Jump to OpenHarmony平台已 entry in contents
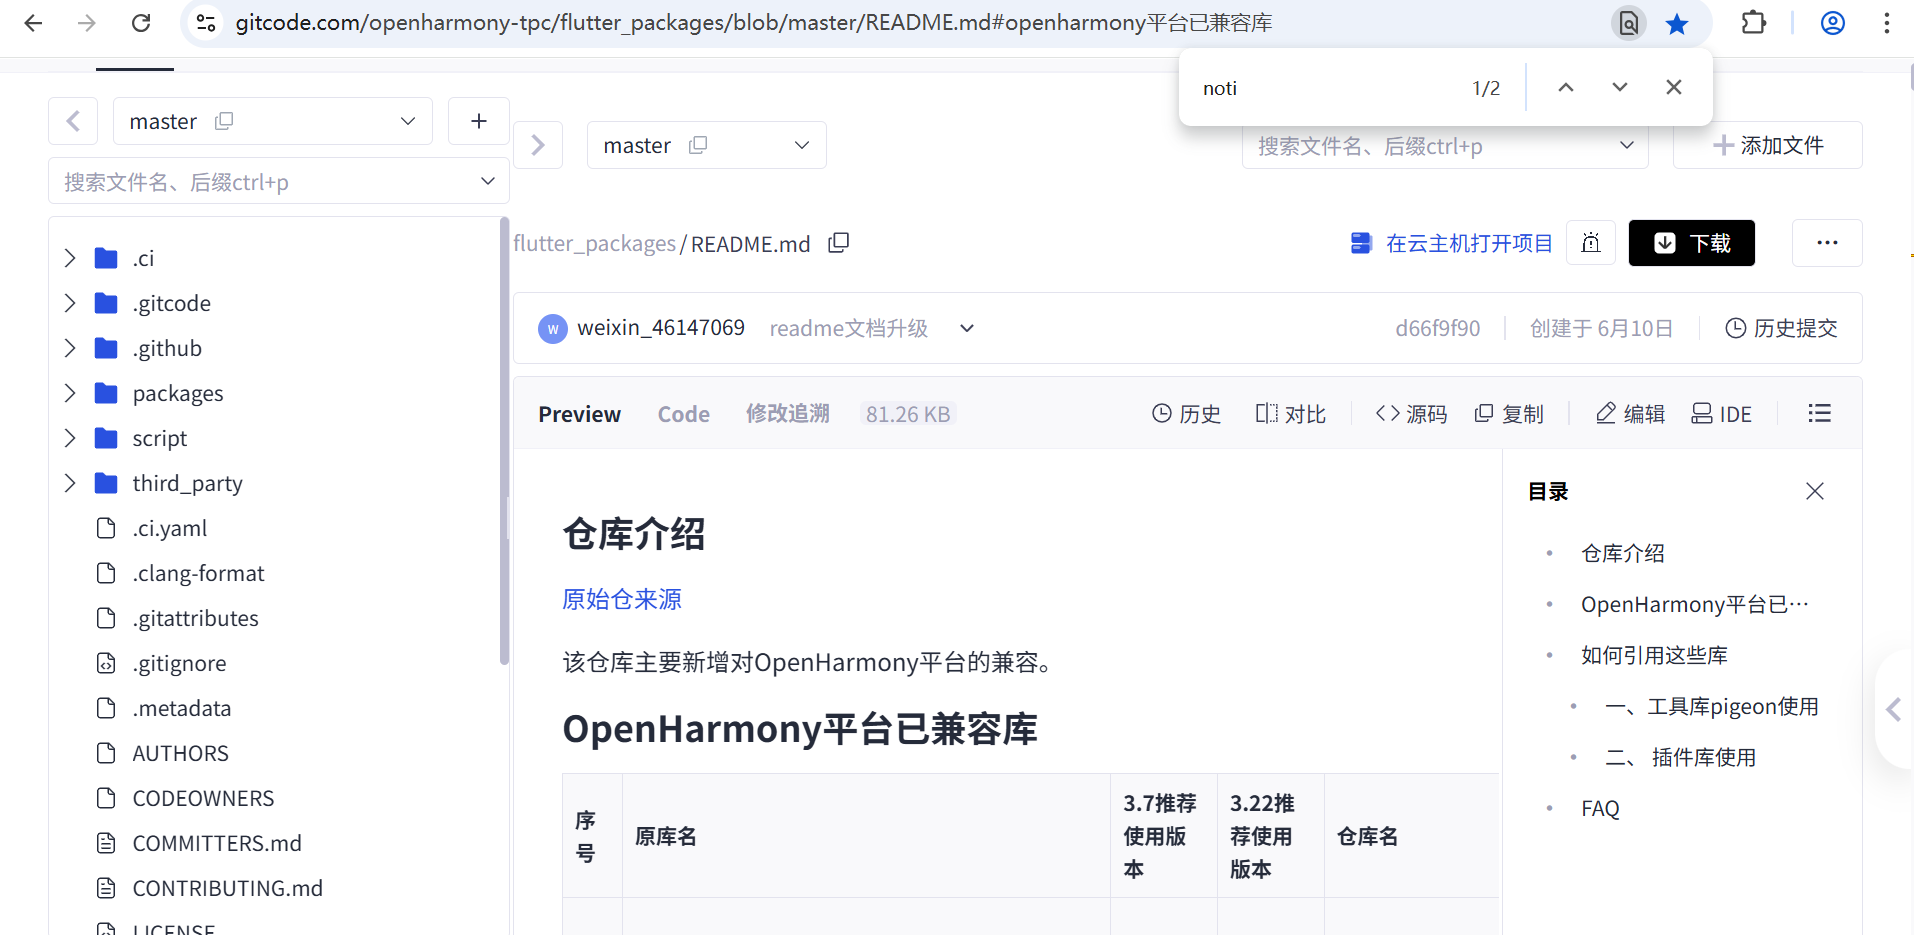The width and height of the screenshot is (1914, 935). point(1695,604)
